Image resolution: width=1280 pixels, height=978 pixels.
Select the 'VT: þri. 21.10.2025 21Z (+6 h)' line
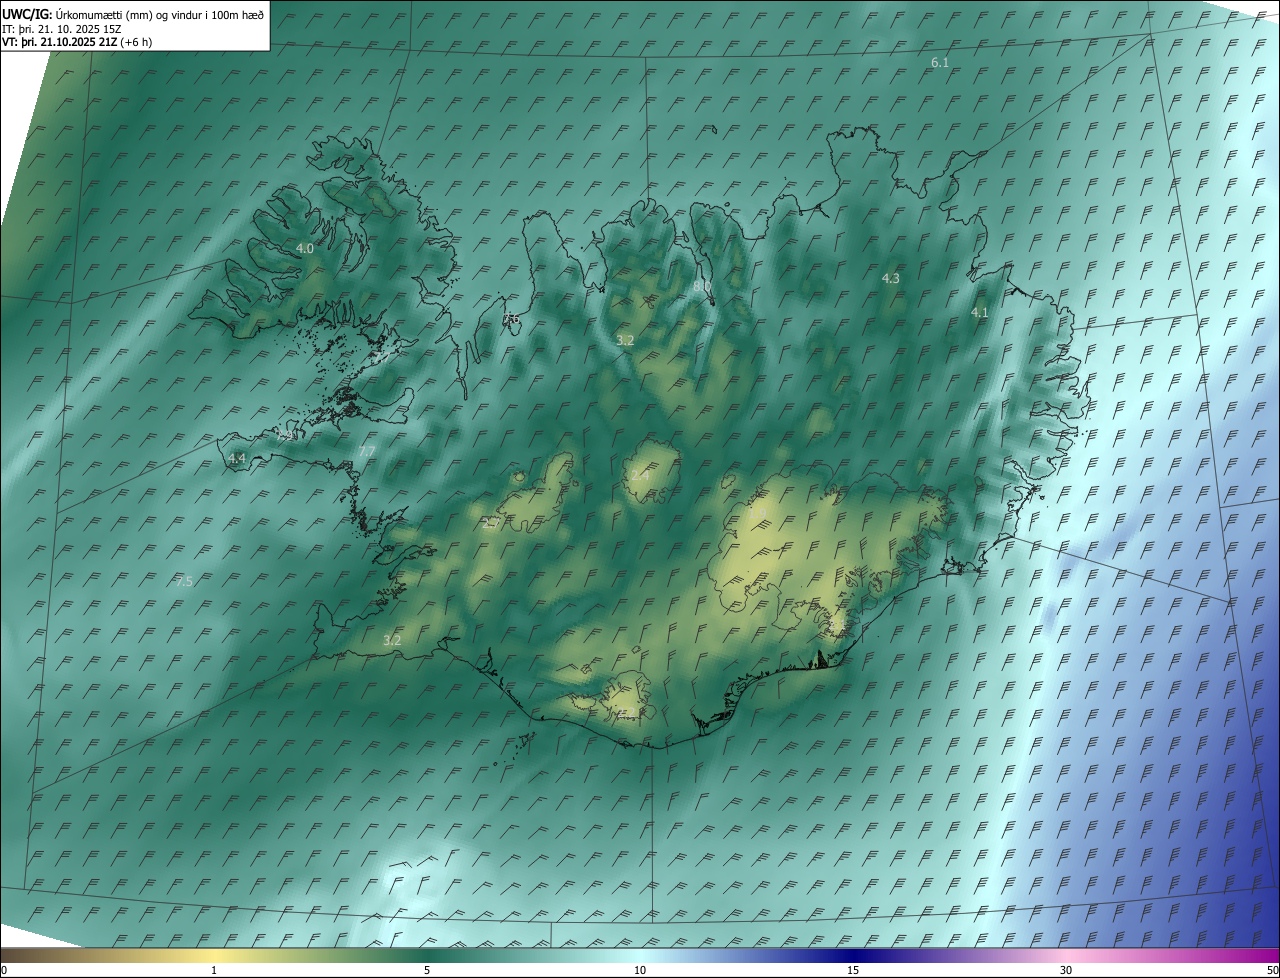(77, 43)
